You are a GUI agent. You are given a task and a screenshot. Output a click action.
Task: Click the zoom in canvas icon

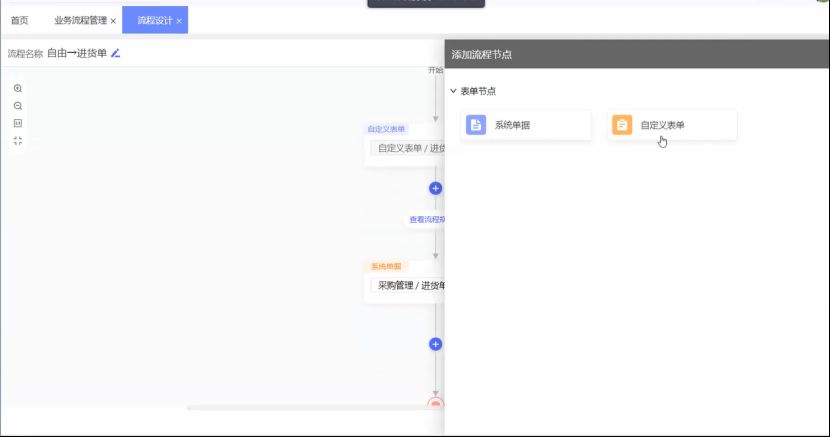[18, 88]
